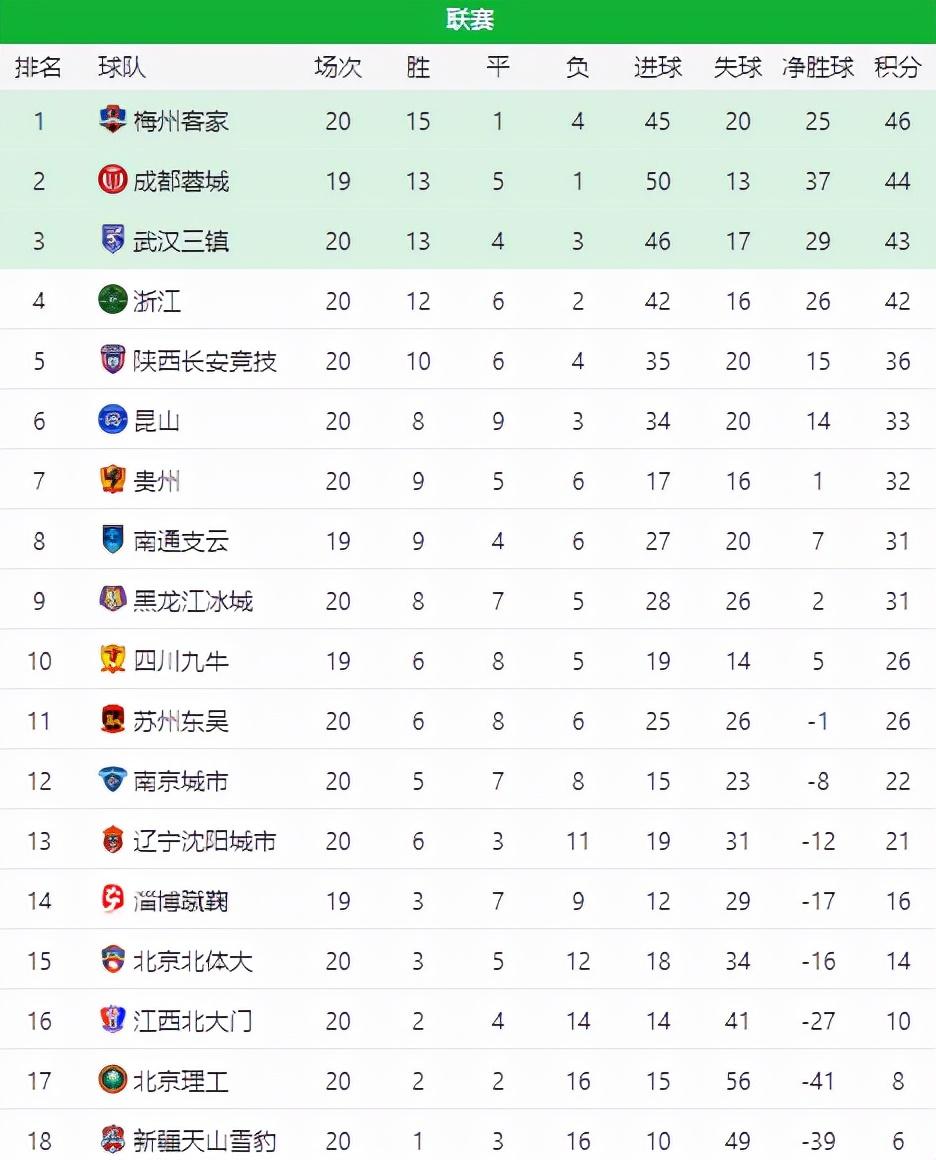The width and height of the screenshot is (936, 1160).
Task: Click the 贵州 team emblem
Action: [x=112, y=479]
